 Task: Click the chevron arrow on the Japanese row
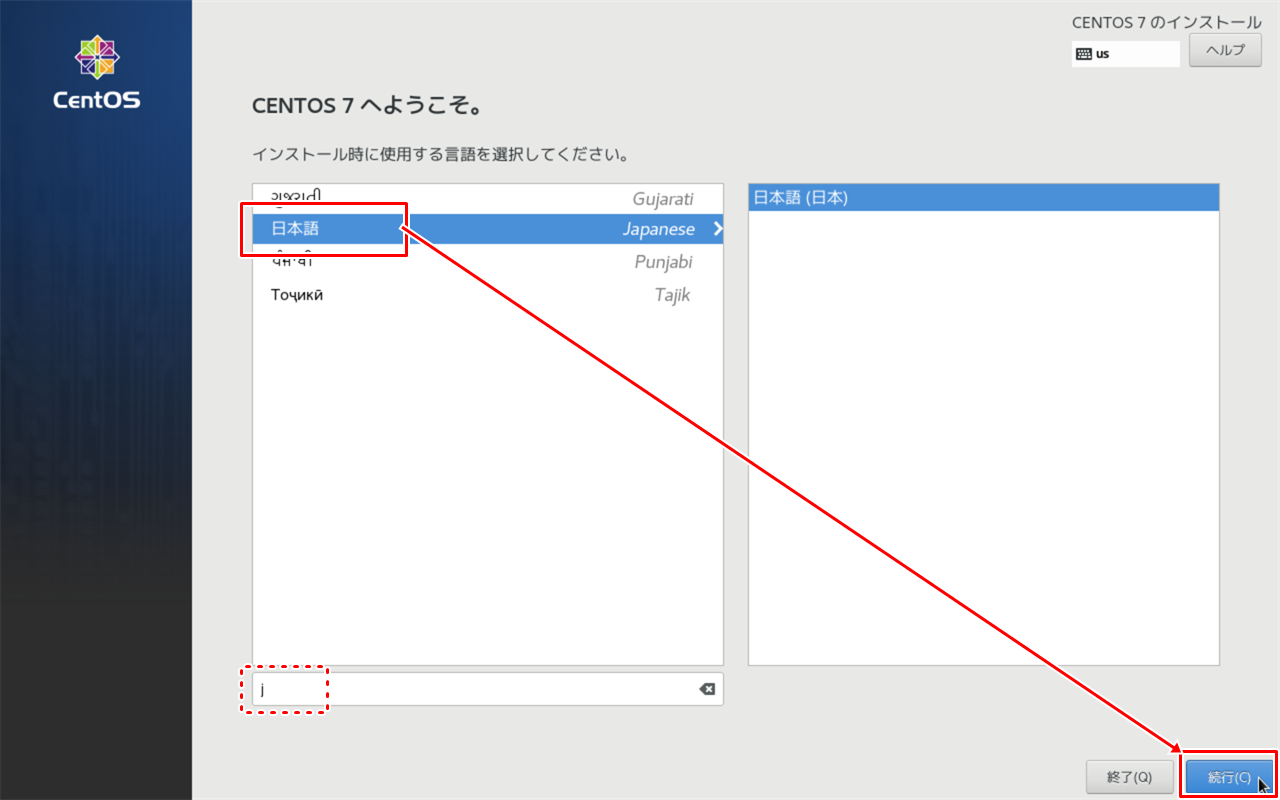[x=716, y=228]
